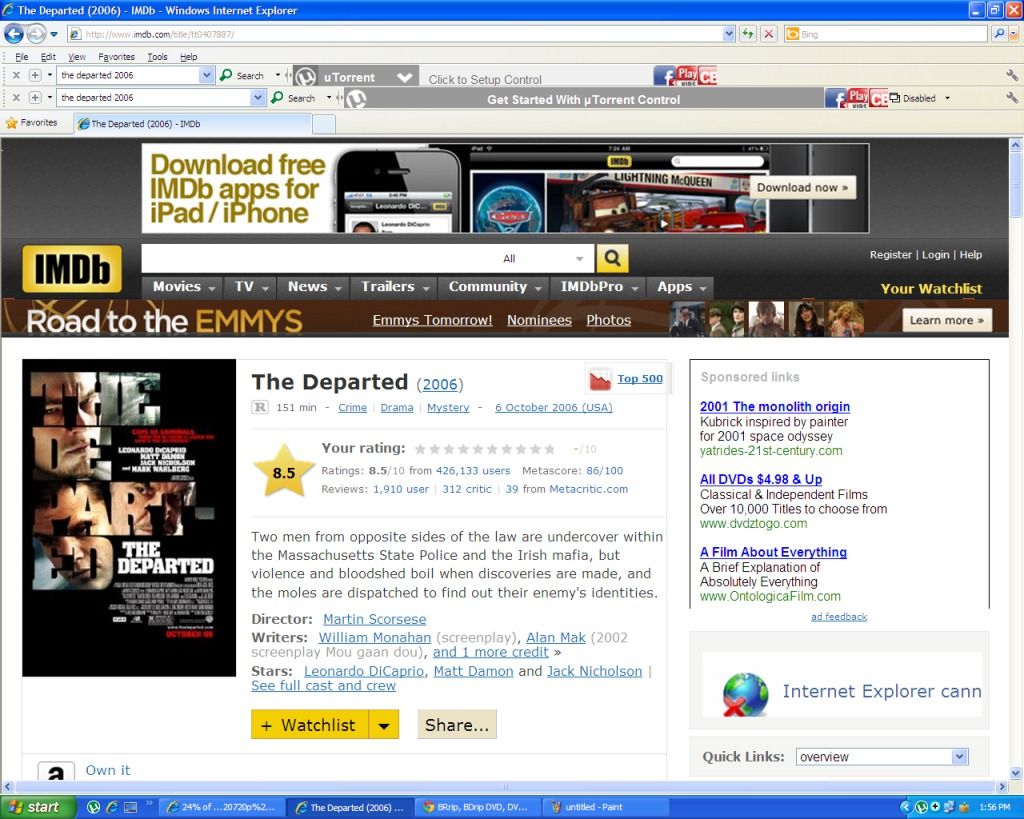This screenshot has width=1024, height=819.
Task: Click the browser Forward arrow button
Action: pos(36,33)
